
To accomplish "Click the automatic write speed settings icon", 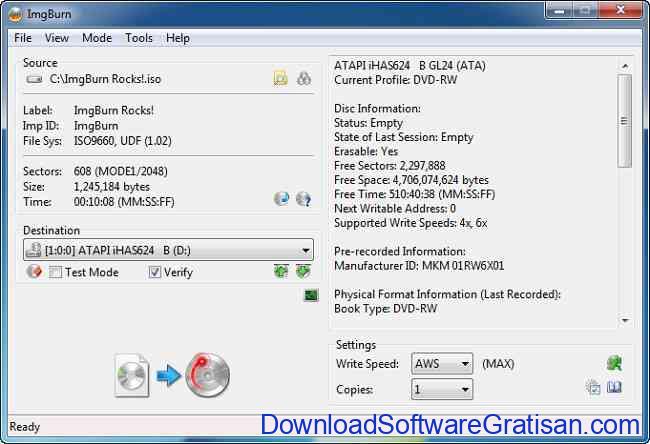I will 614,363.
